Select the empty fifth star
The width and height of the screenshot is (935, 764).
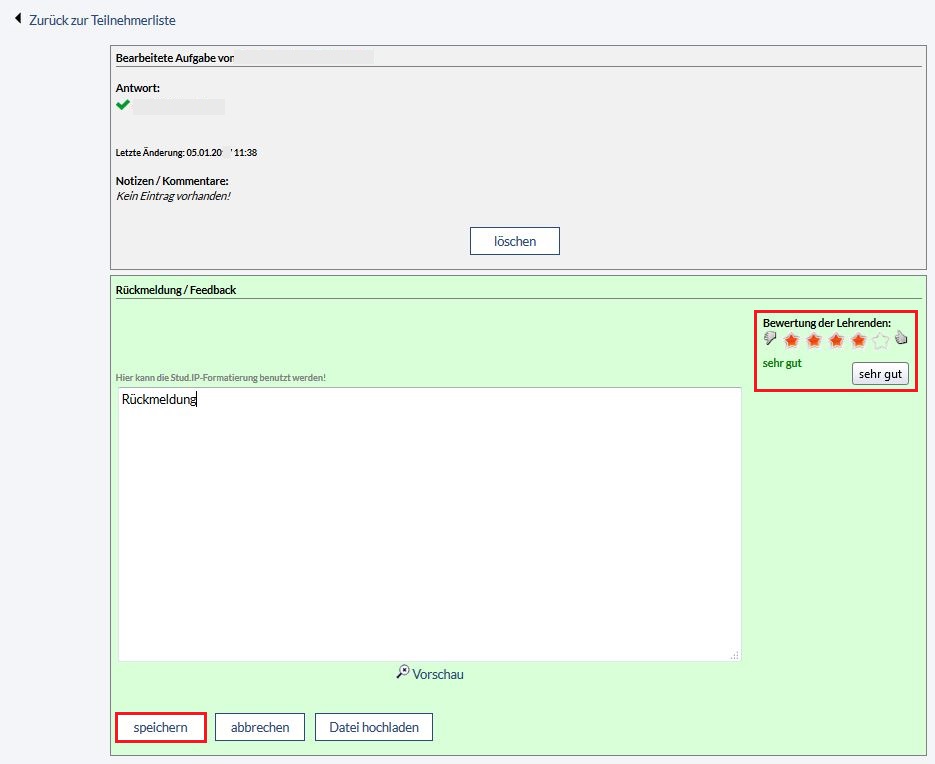tap(880, 341)
